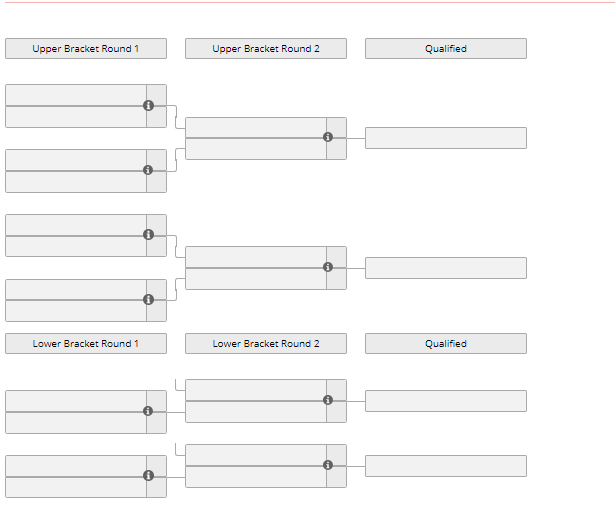The width and height of the screenshot is (615, 515).
Task: Open info for first Upper Bracket Round 1 match
Action: click(148, 106)
